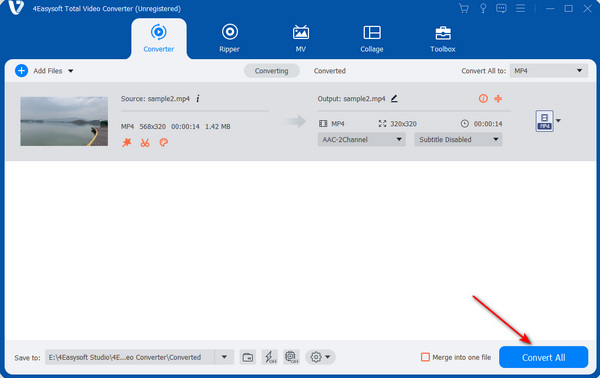Open the Convert All to MP4 dropdown
600x378 pixels.
coord(548,71)
